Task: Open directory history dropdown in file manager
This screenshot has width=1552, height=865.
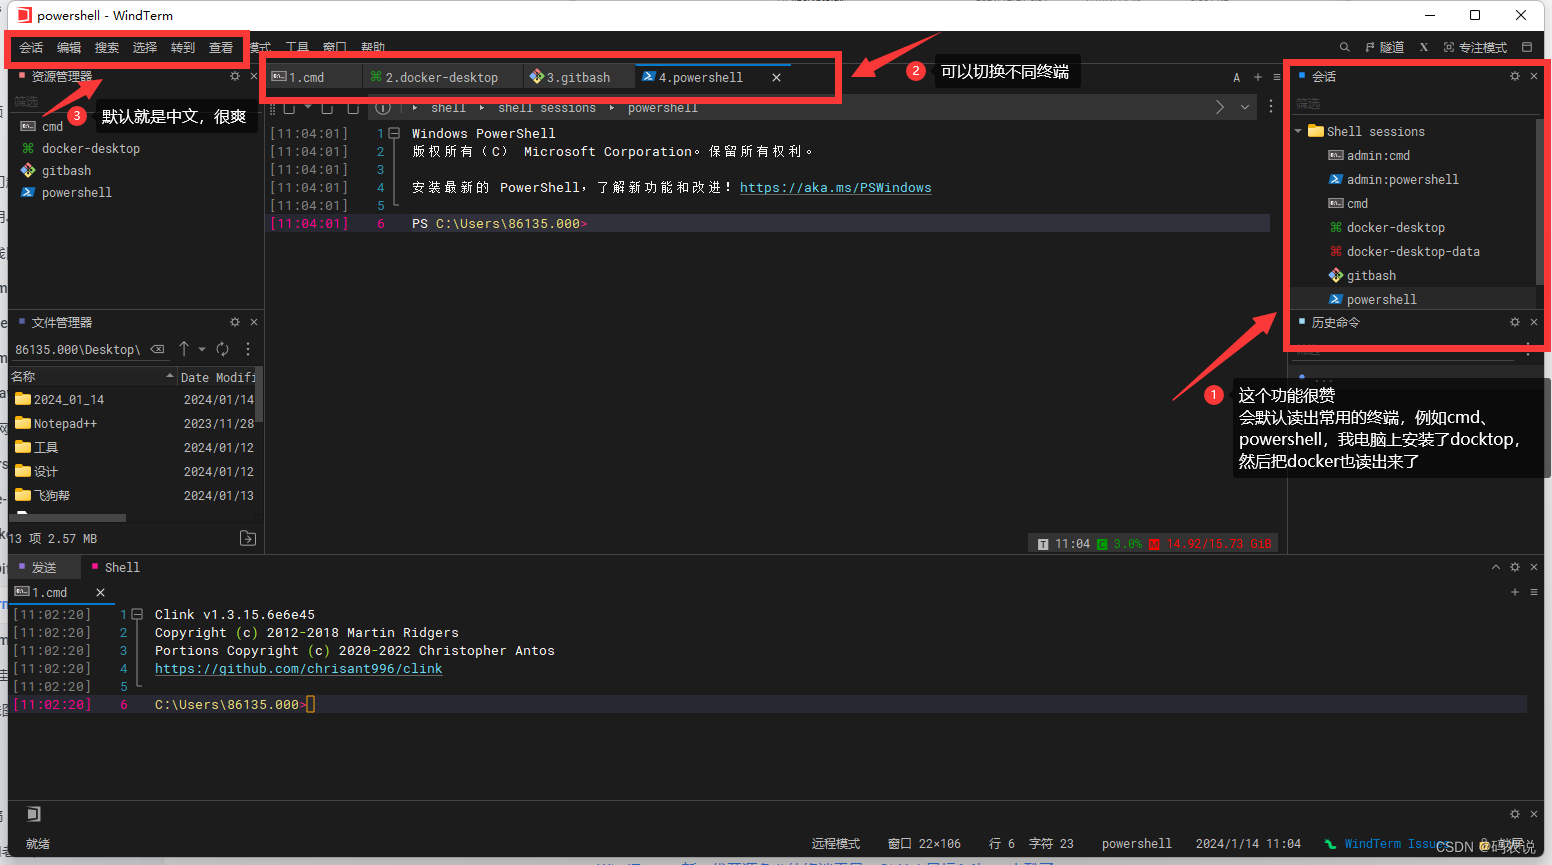Action: tap(202, 349)
